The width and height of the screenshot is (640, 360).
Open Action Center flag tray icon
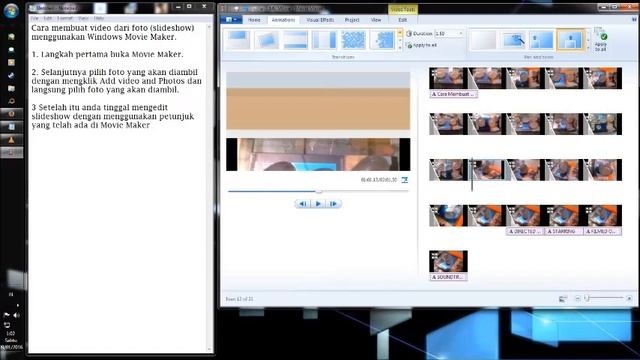click(x=7, y=315)
